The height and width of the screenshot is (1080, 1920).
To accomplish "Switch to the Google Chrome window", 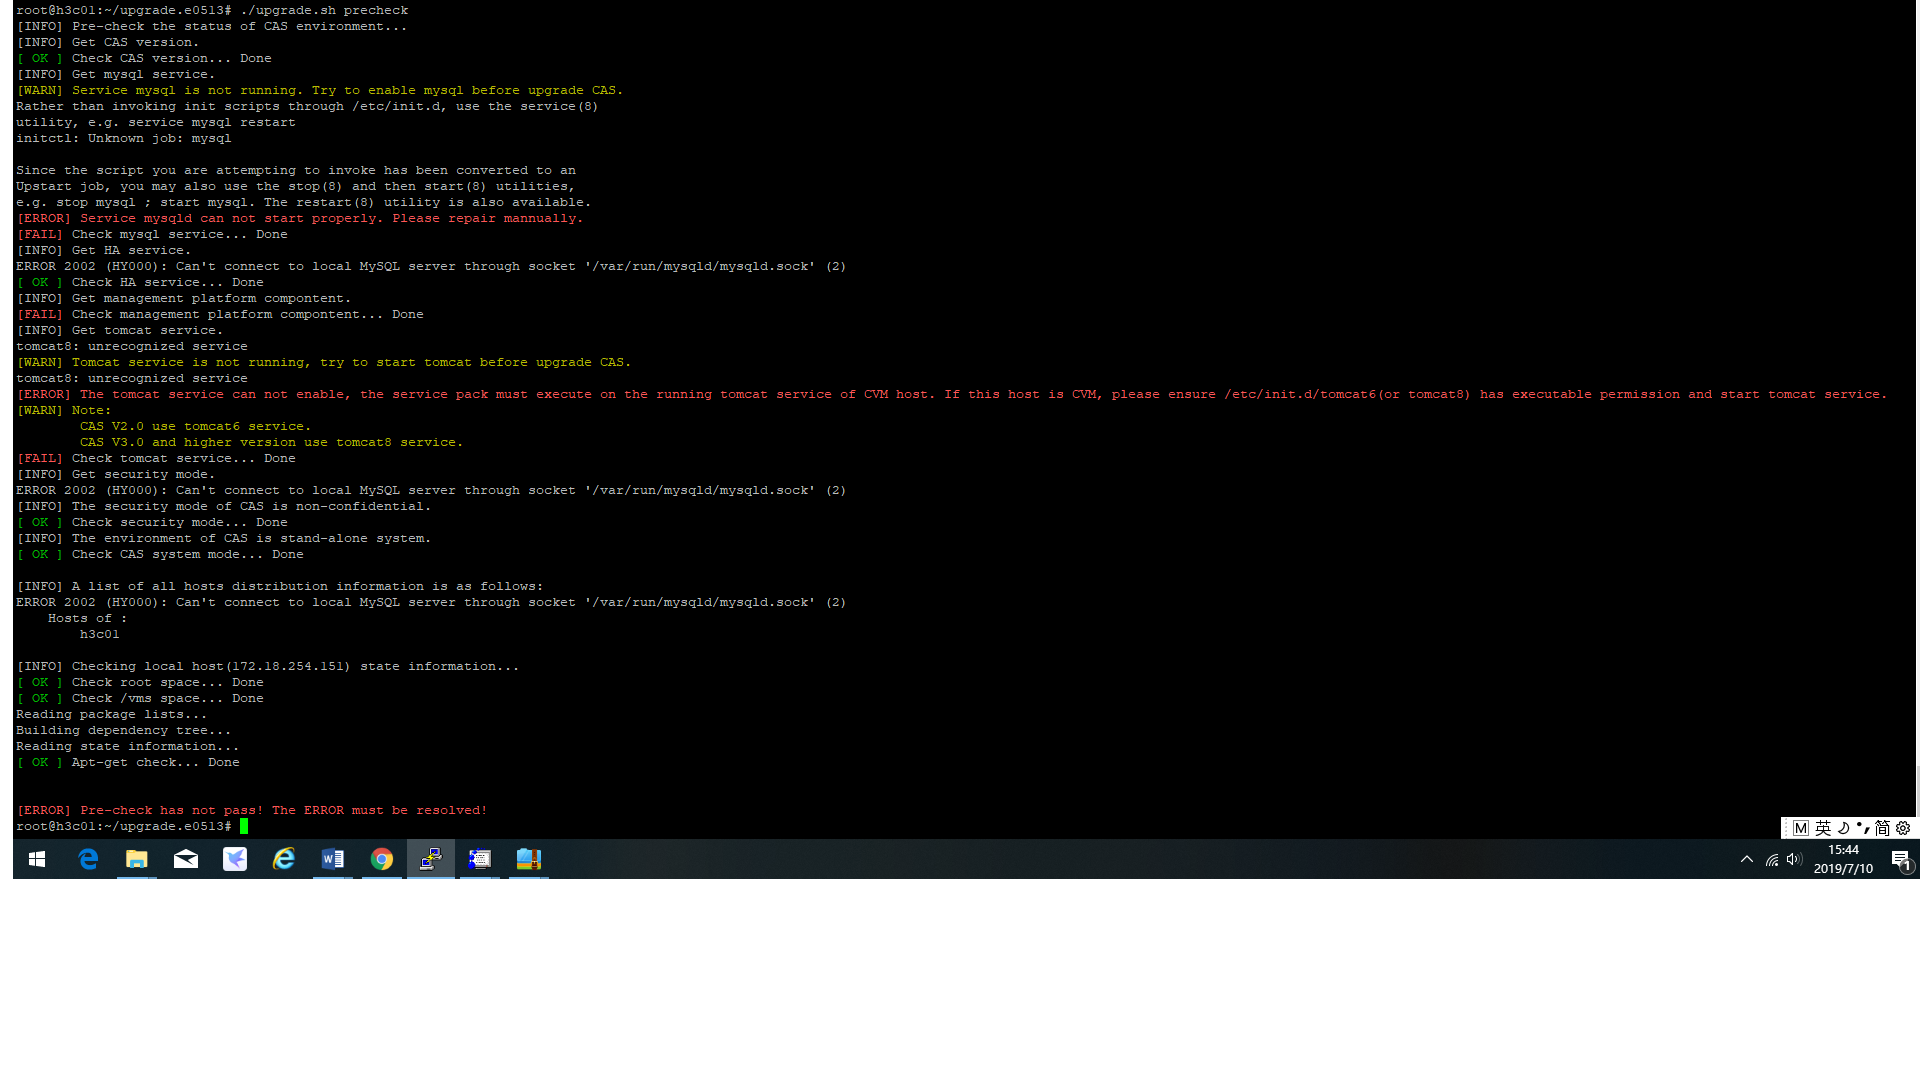I will tap(382, 860).
